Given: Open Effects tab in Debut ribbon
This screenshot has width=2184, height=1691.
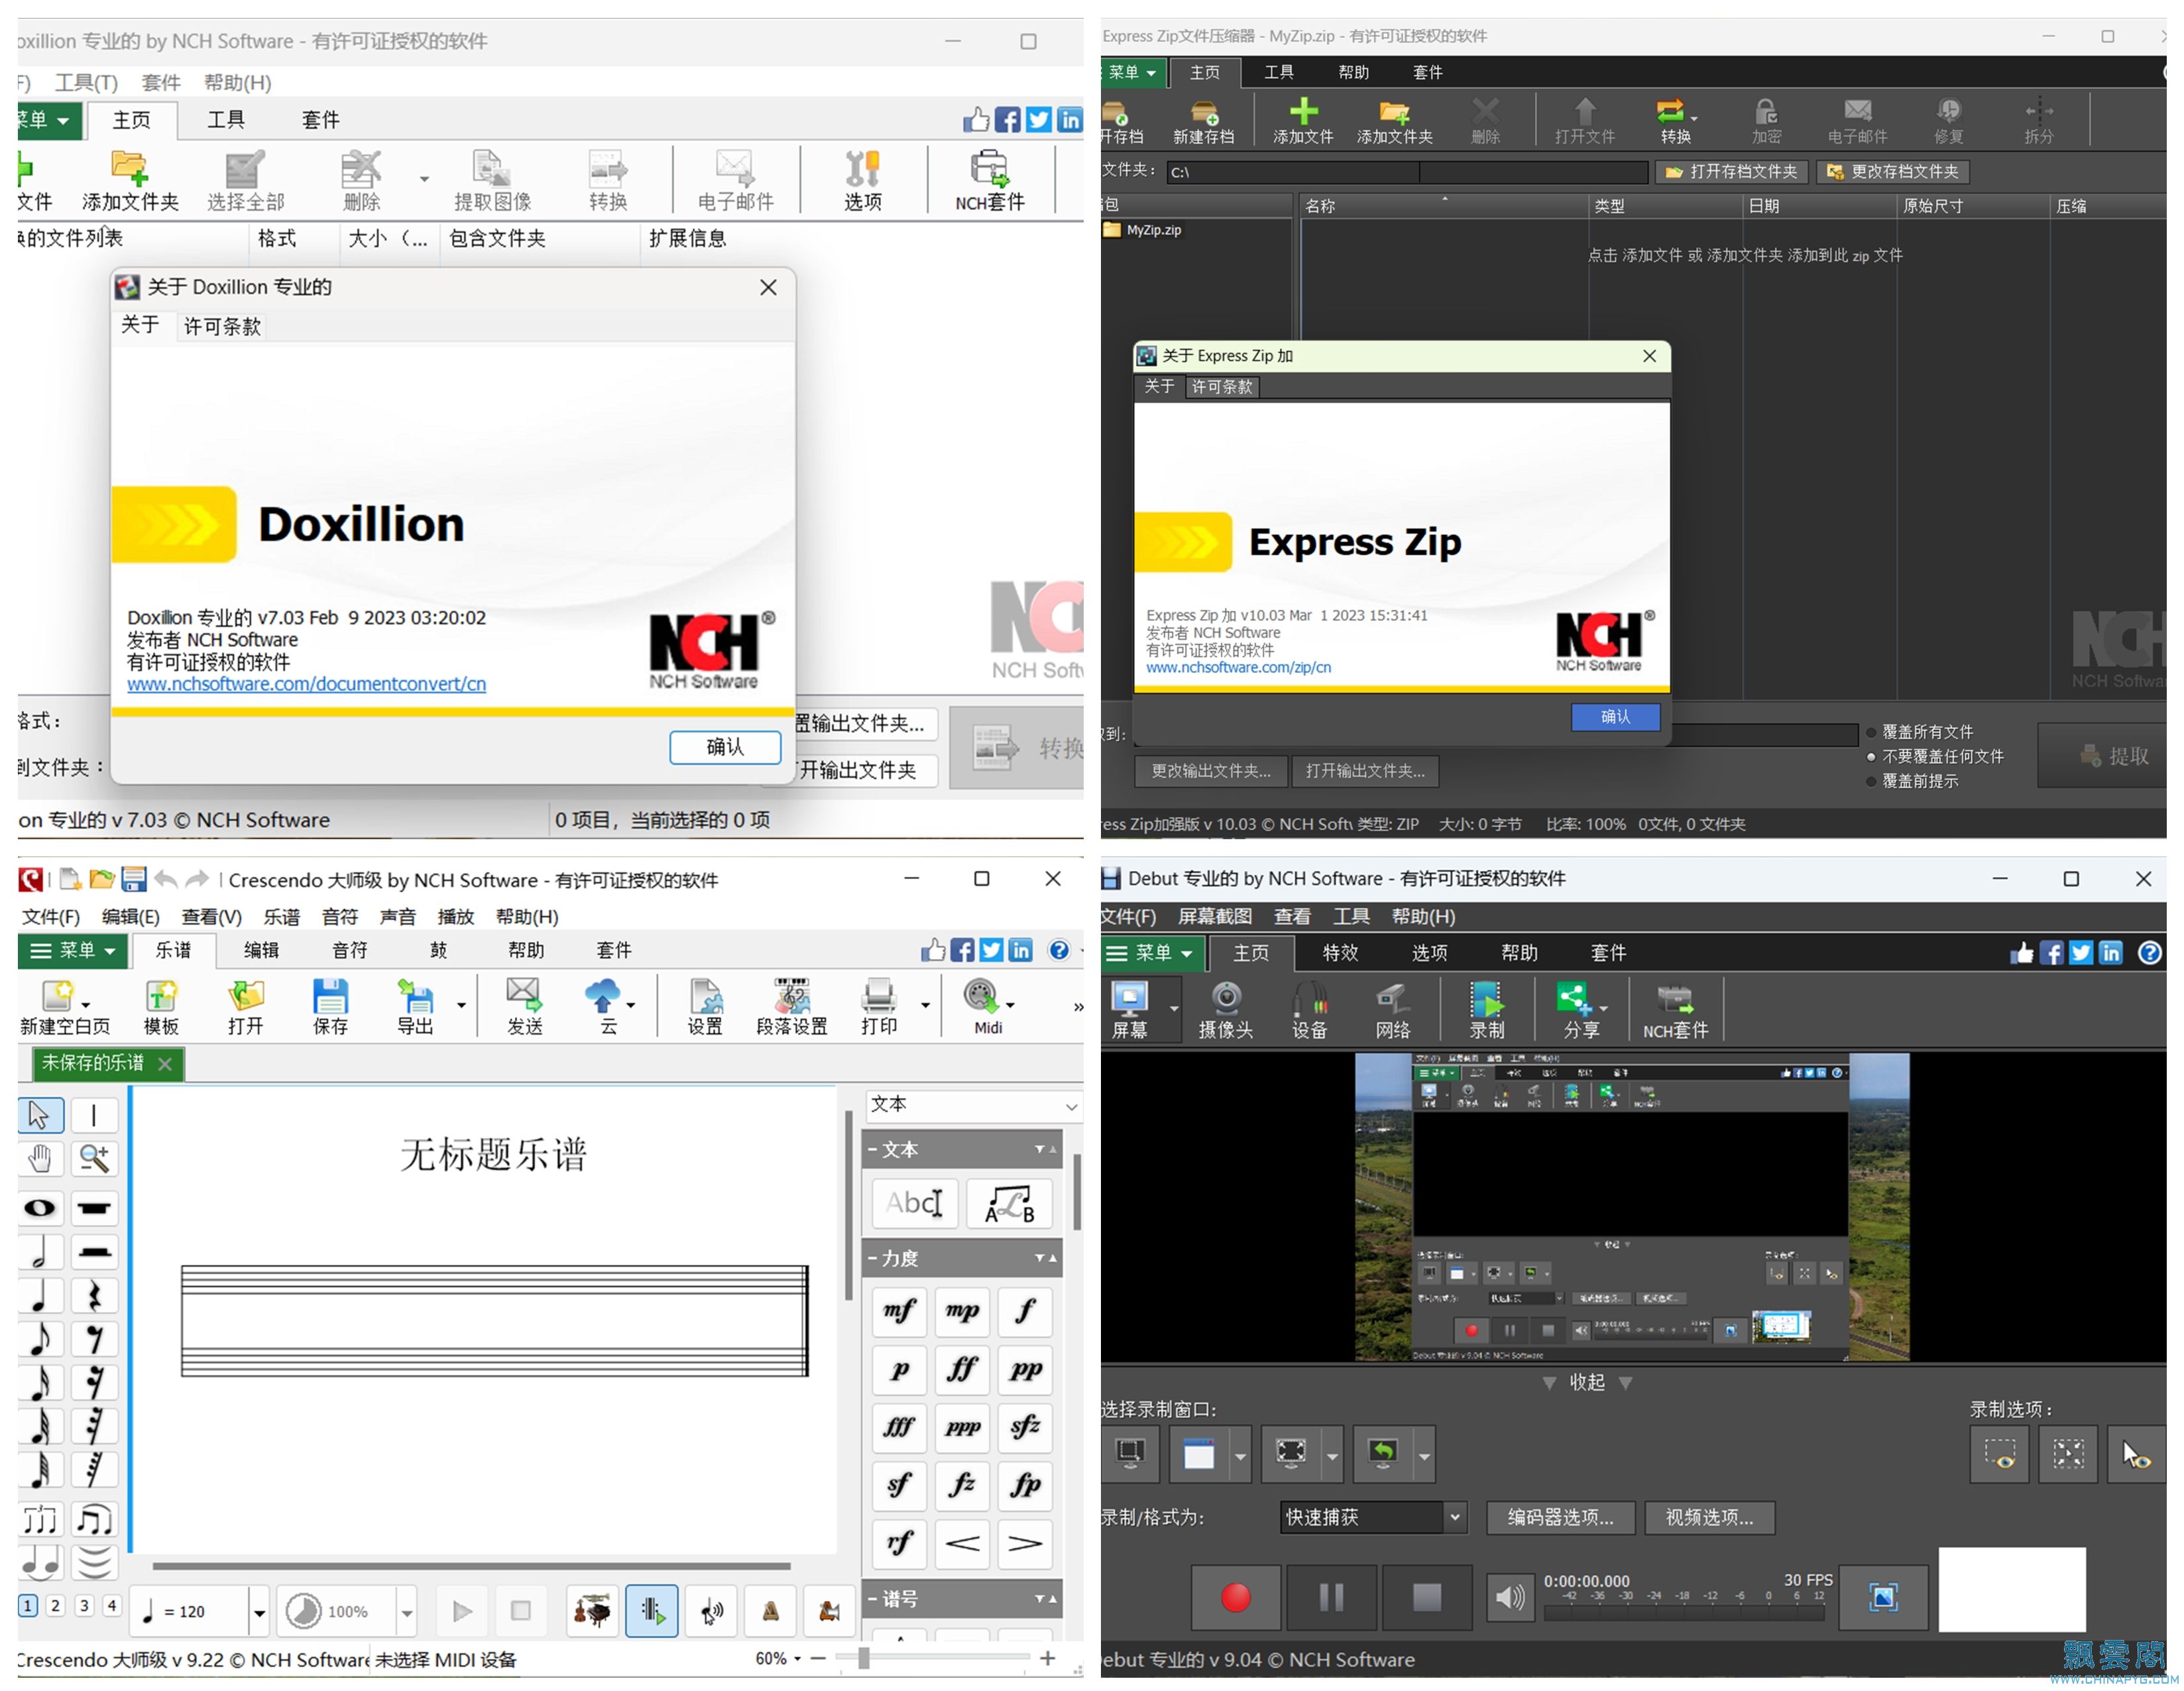Looking at the screenshot, I should [1340, 953].
